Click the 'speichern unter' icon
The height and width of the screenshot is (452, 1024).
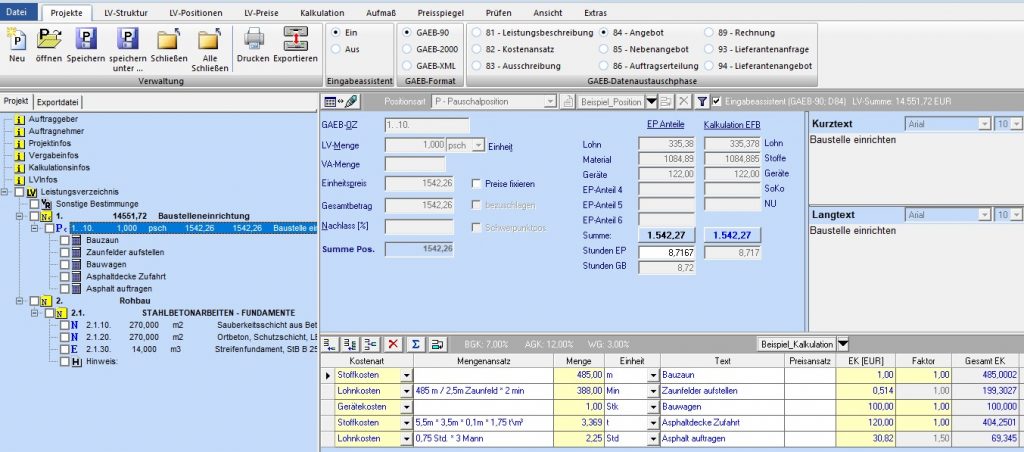coord(127,39)
